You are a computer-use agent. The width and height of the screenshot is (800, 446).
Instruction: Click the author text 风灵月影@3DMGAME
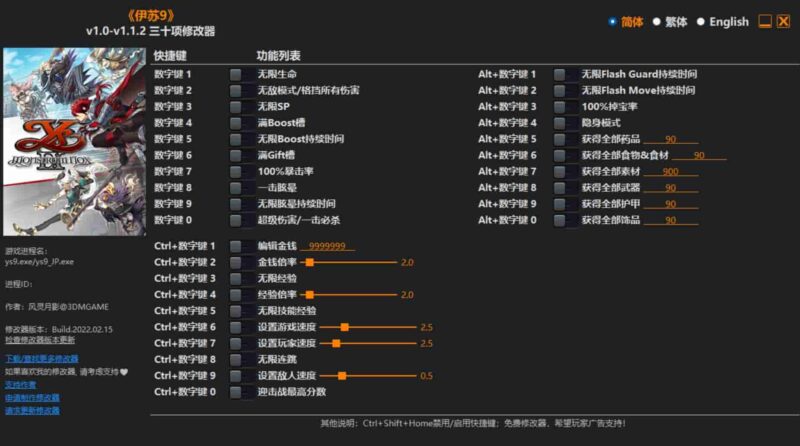(68, 307)
